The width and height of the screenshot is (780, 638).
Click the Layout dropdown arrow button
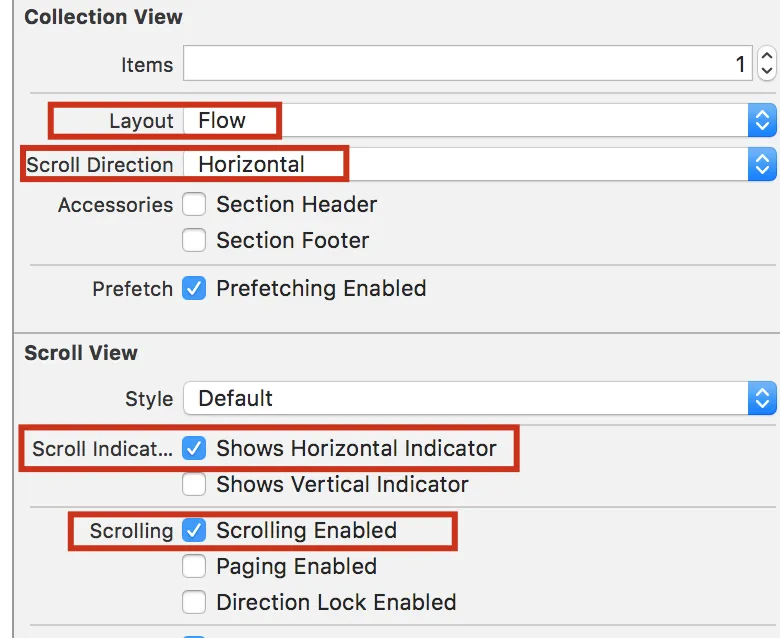click(x=762, y=121)
